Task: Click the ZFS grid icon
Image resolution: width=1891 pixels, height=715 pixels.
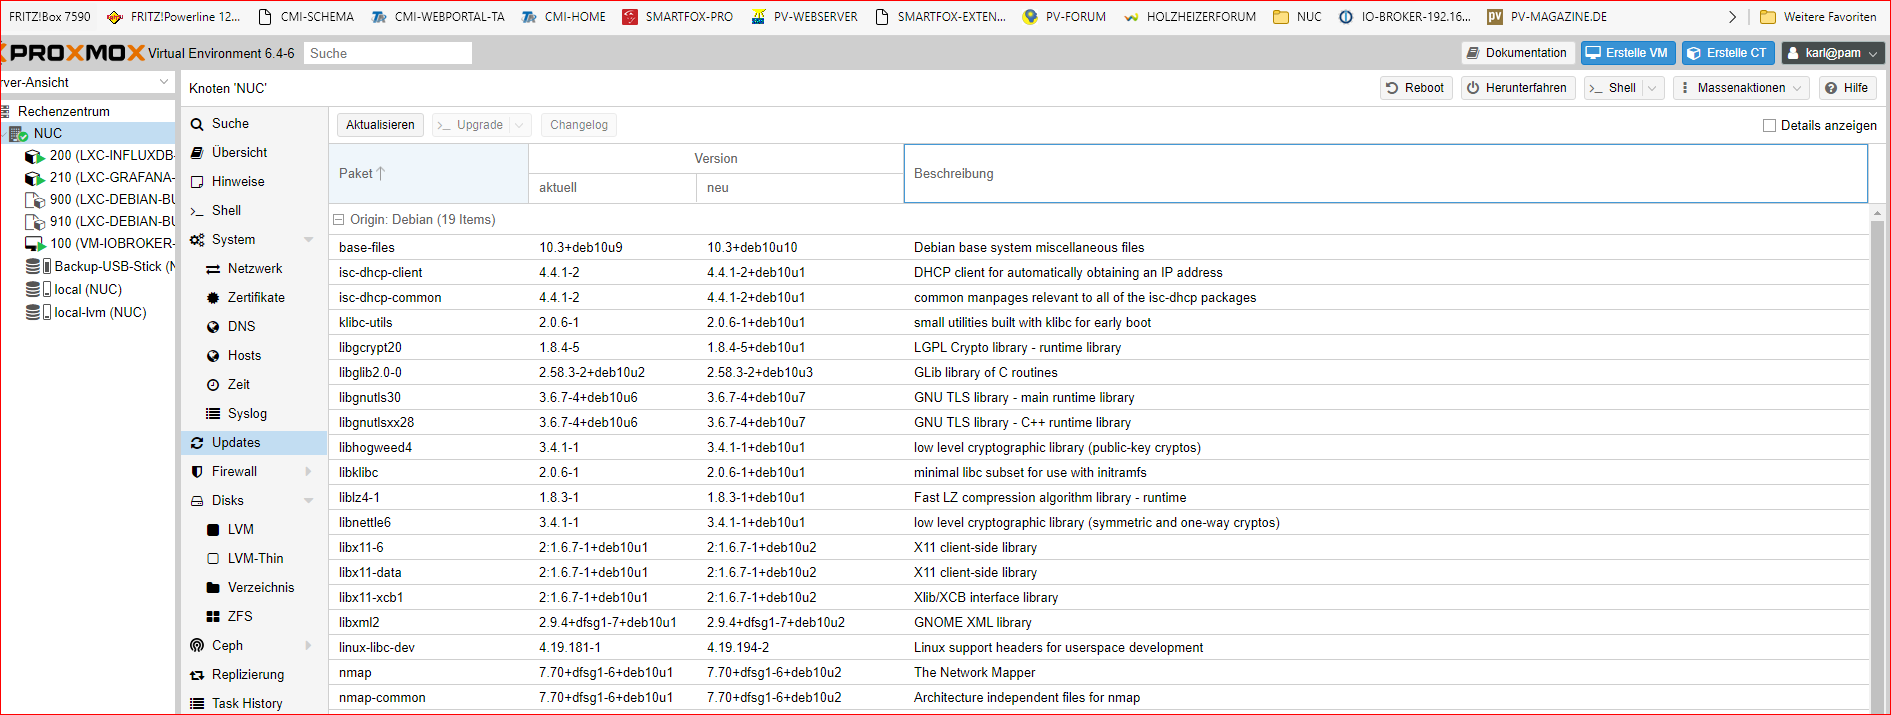Action: point(213,617)
